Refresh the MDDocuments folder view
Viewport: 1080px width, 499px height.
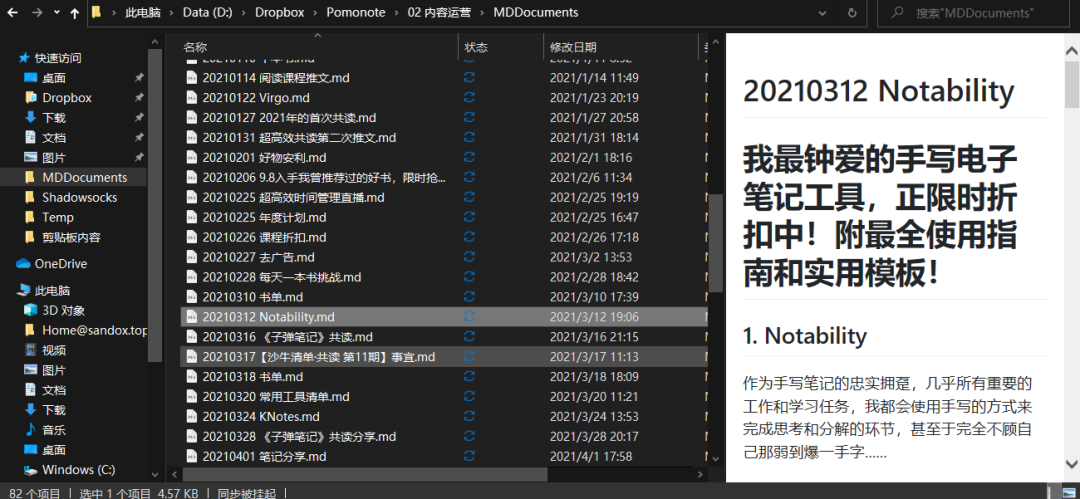coord(852,12)
